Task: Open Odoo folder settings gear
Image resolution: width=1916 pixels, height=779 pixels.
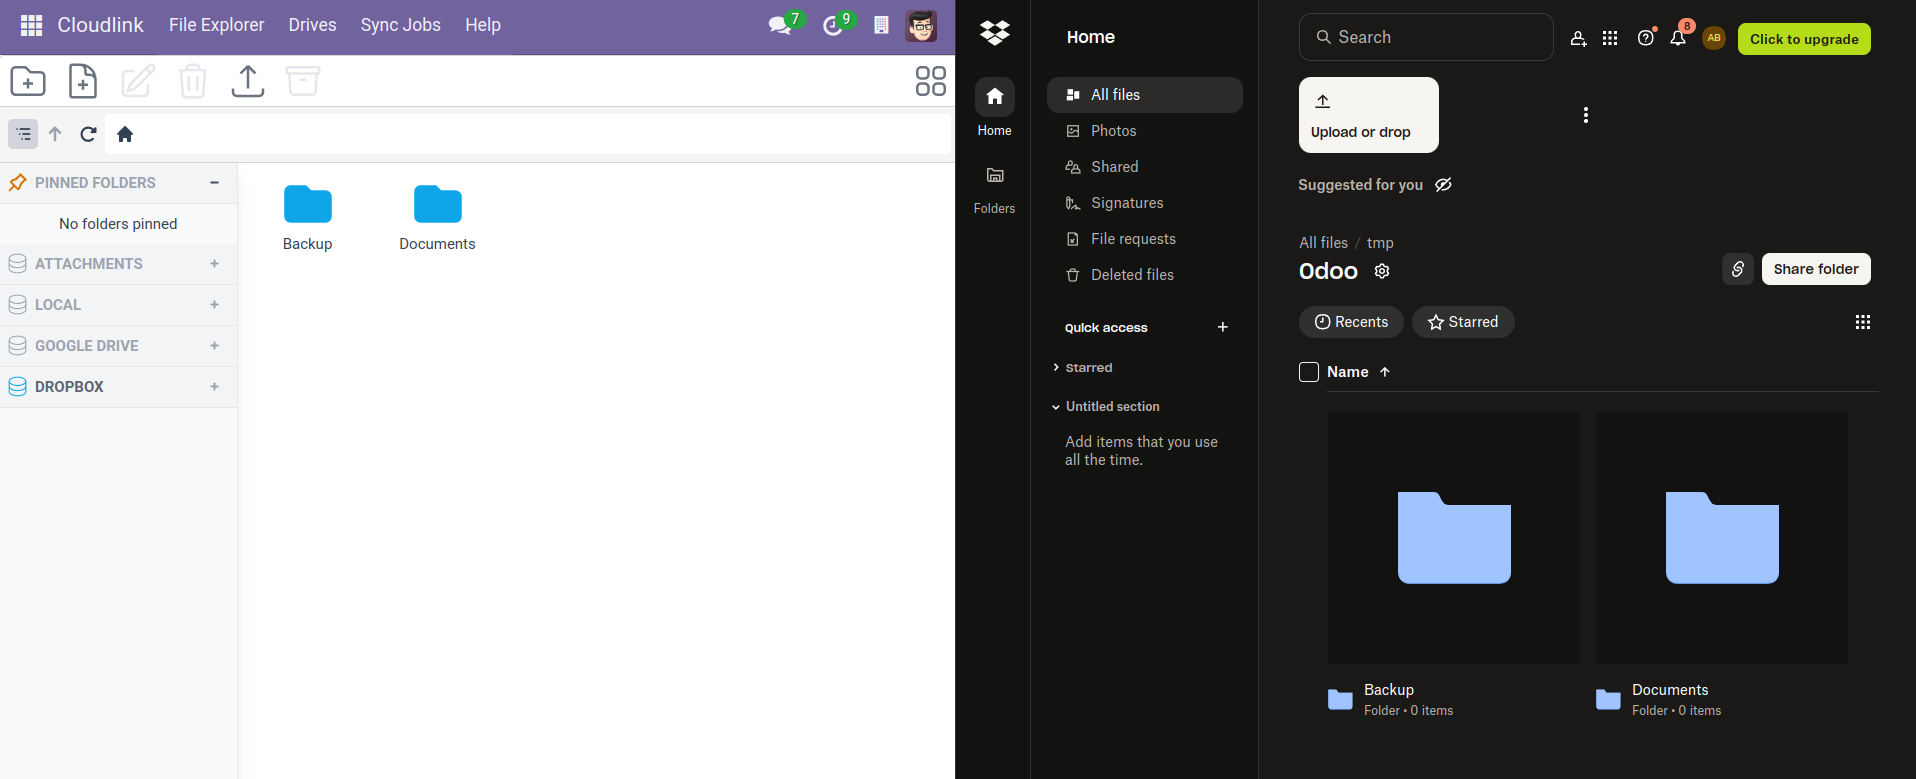Action: click(x=1382, y=271)
